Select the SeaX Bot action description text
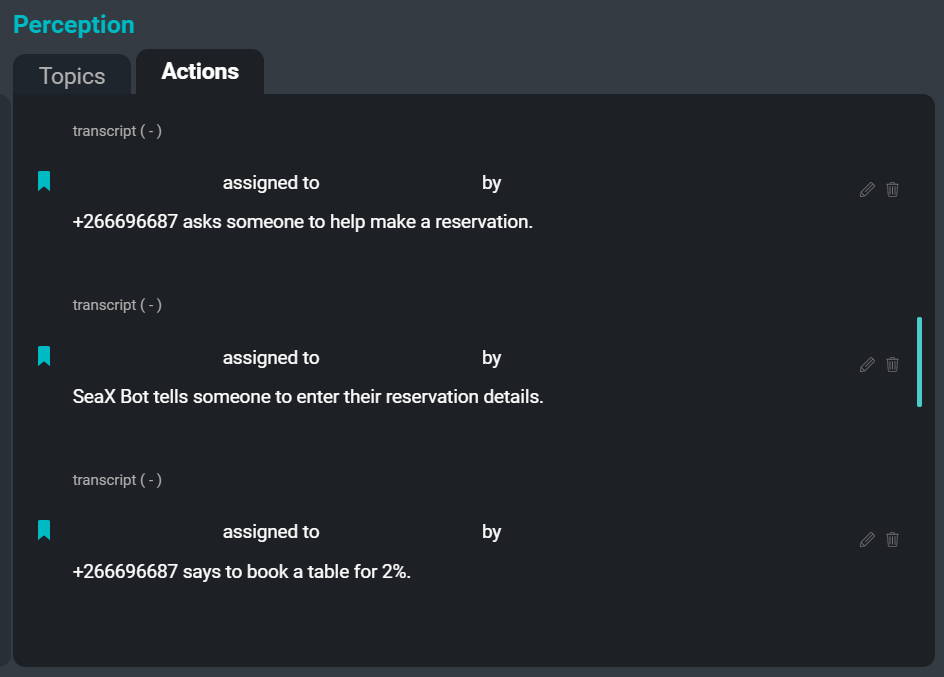Screen dimensions: 944x677 (308, 396)
